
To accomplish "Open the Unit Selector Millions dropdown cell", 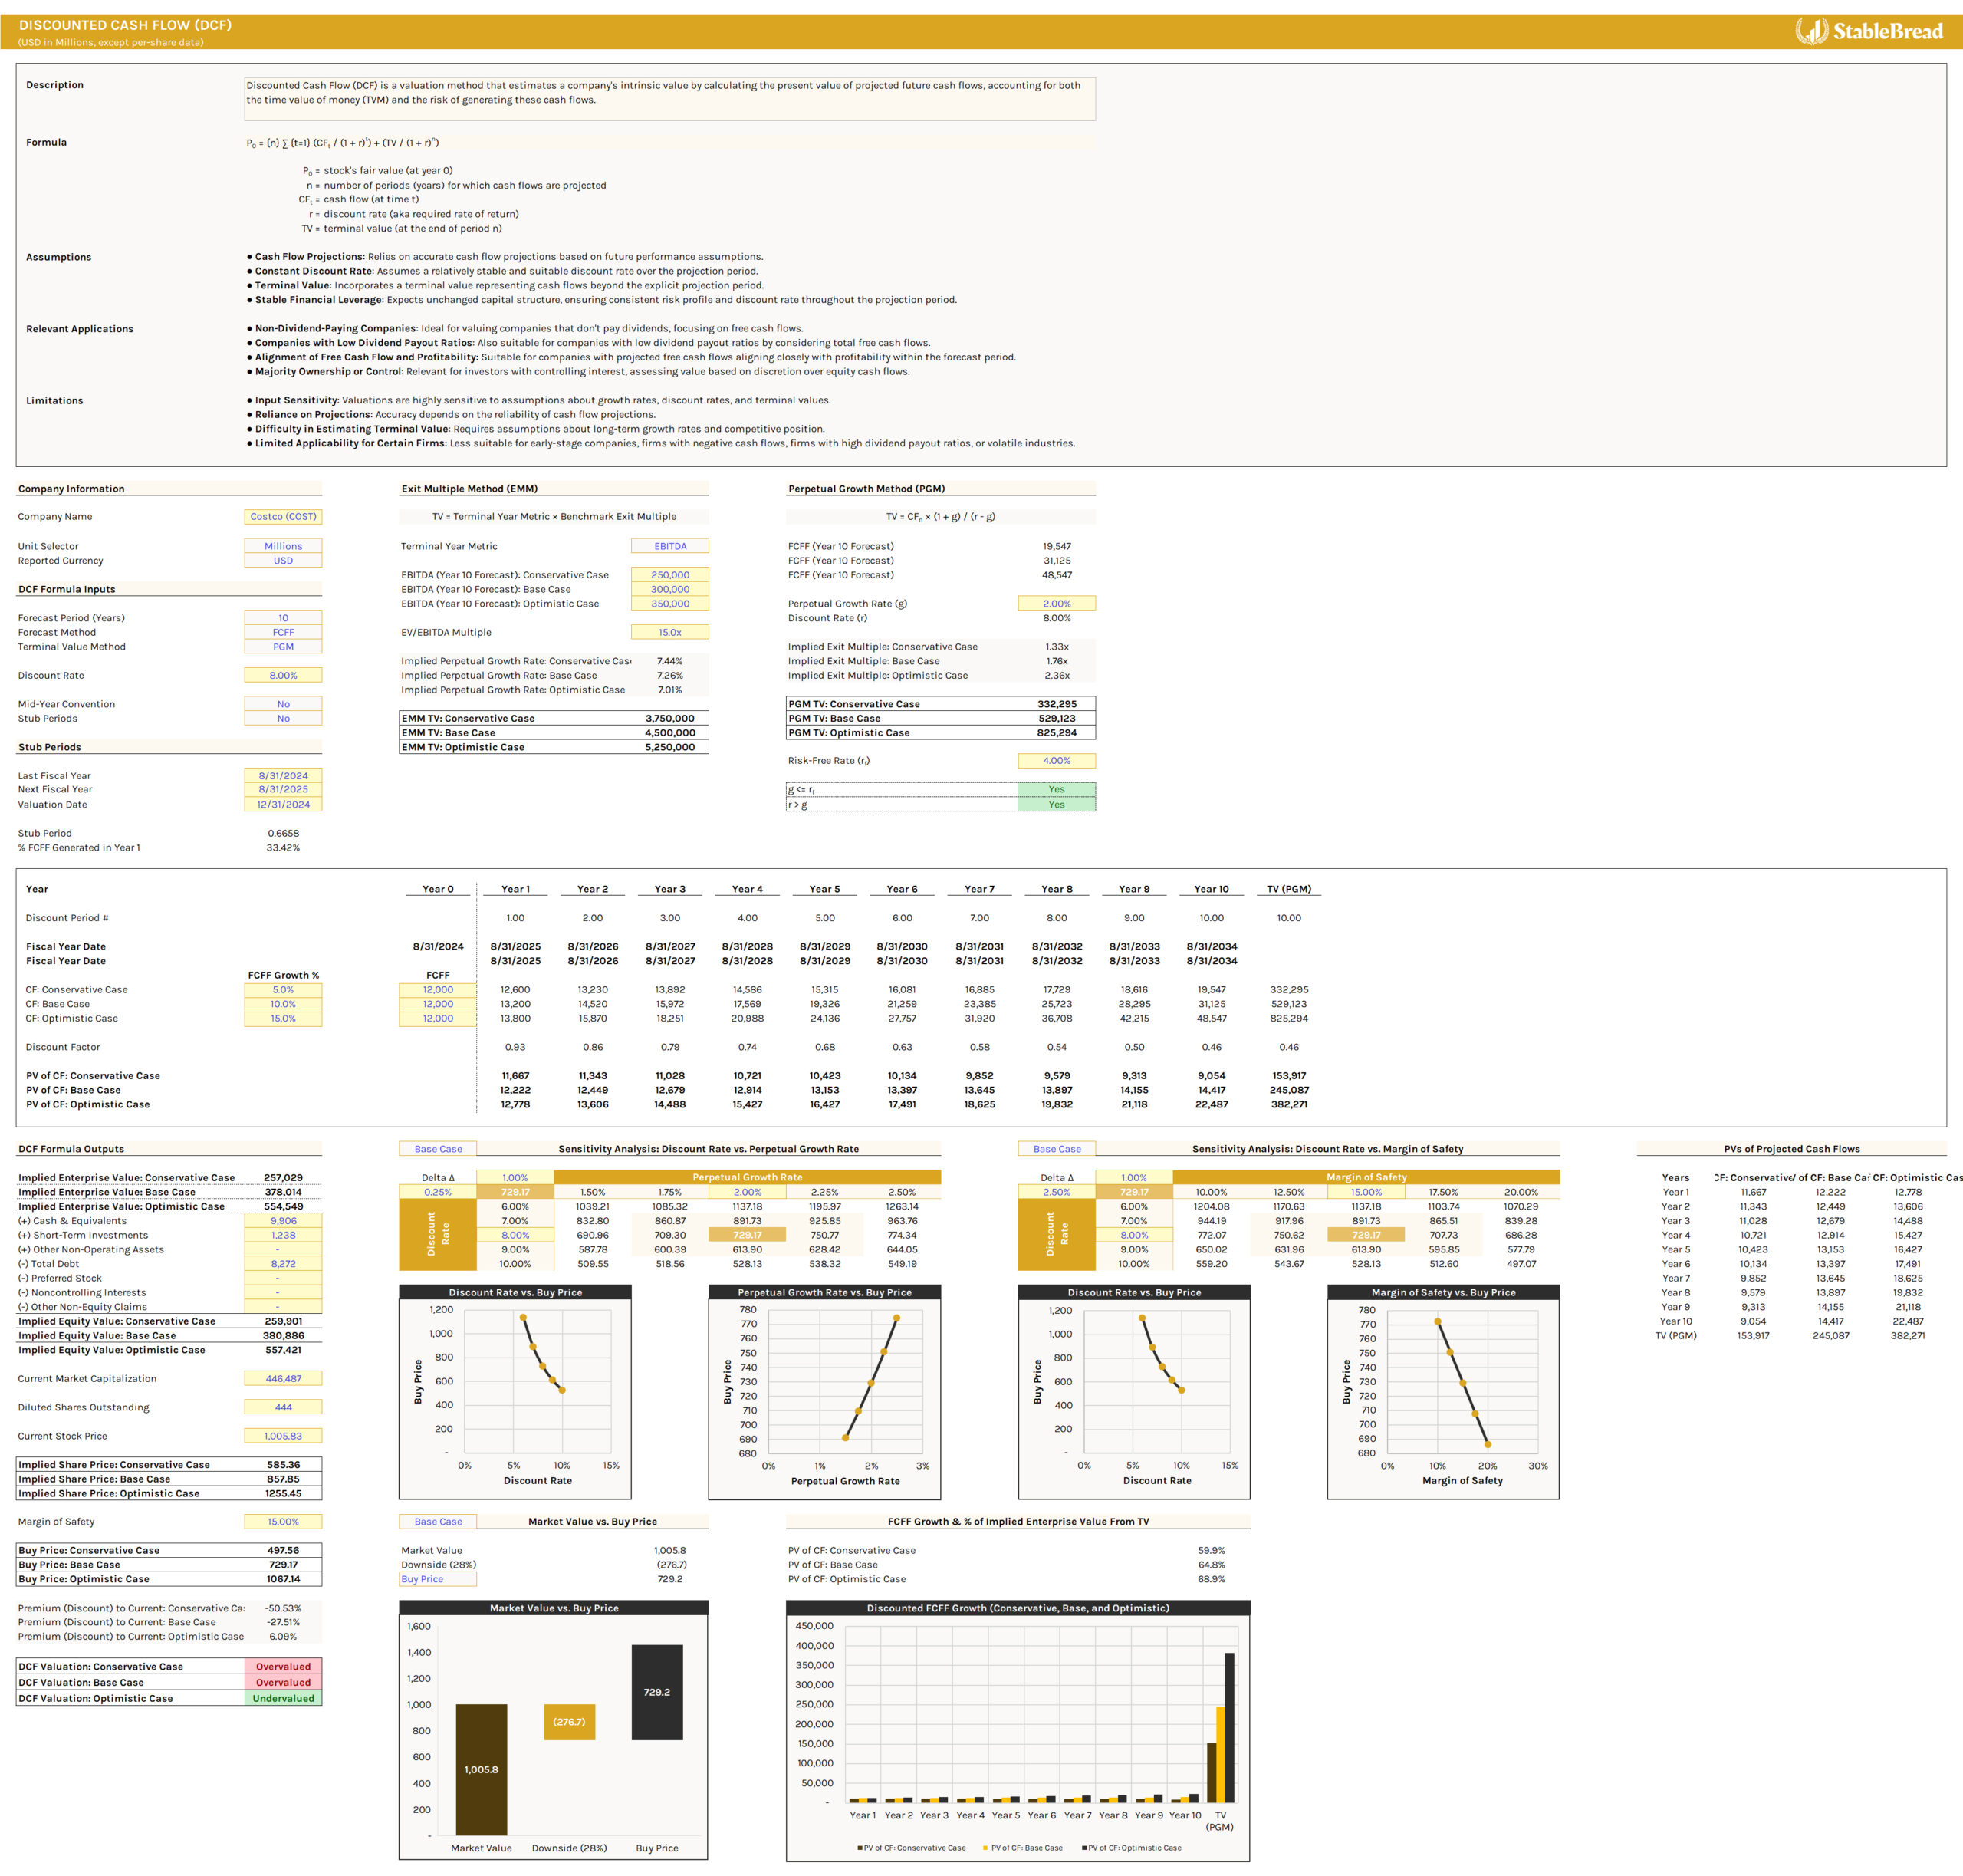I will (x=283, y=546).
